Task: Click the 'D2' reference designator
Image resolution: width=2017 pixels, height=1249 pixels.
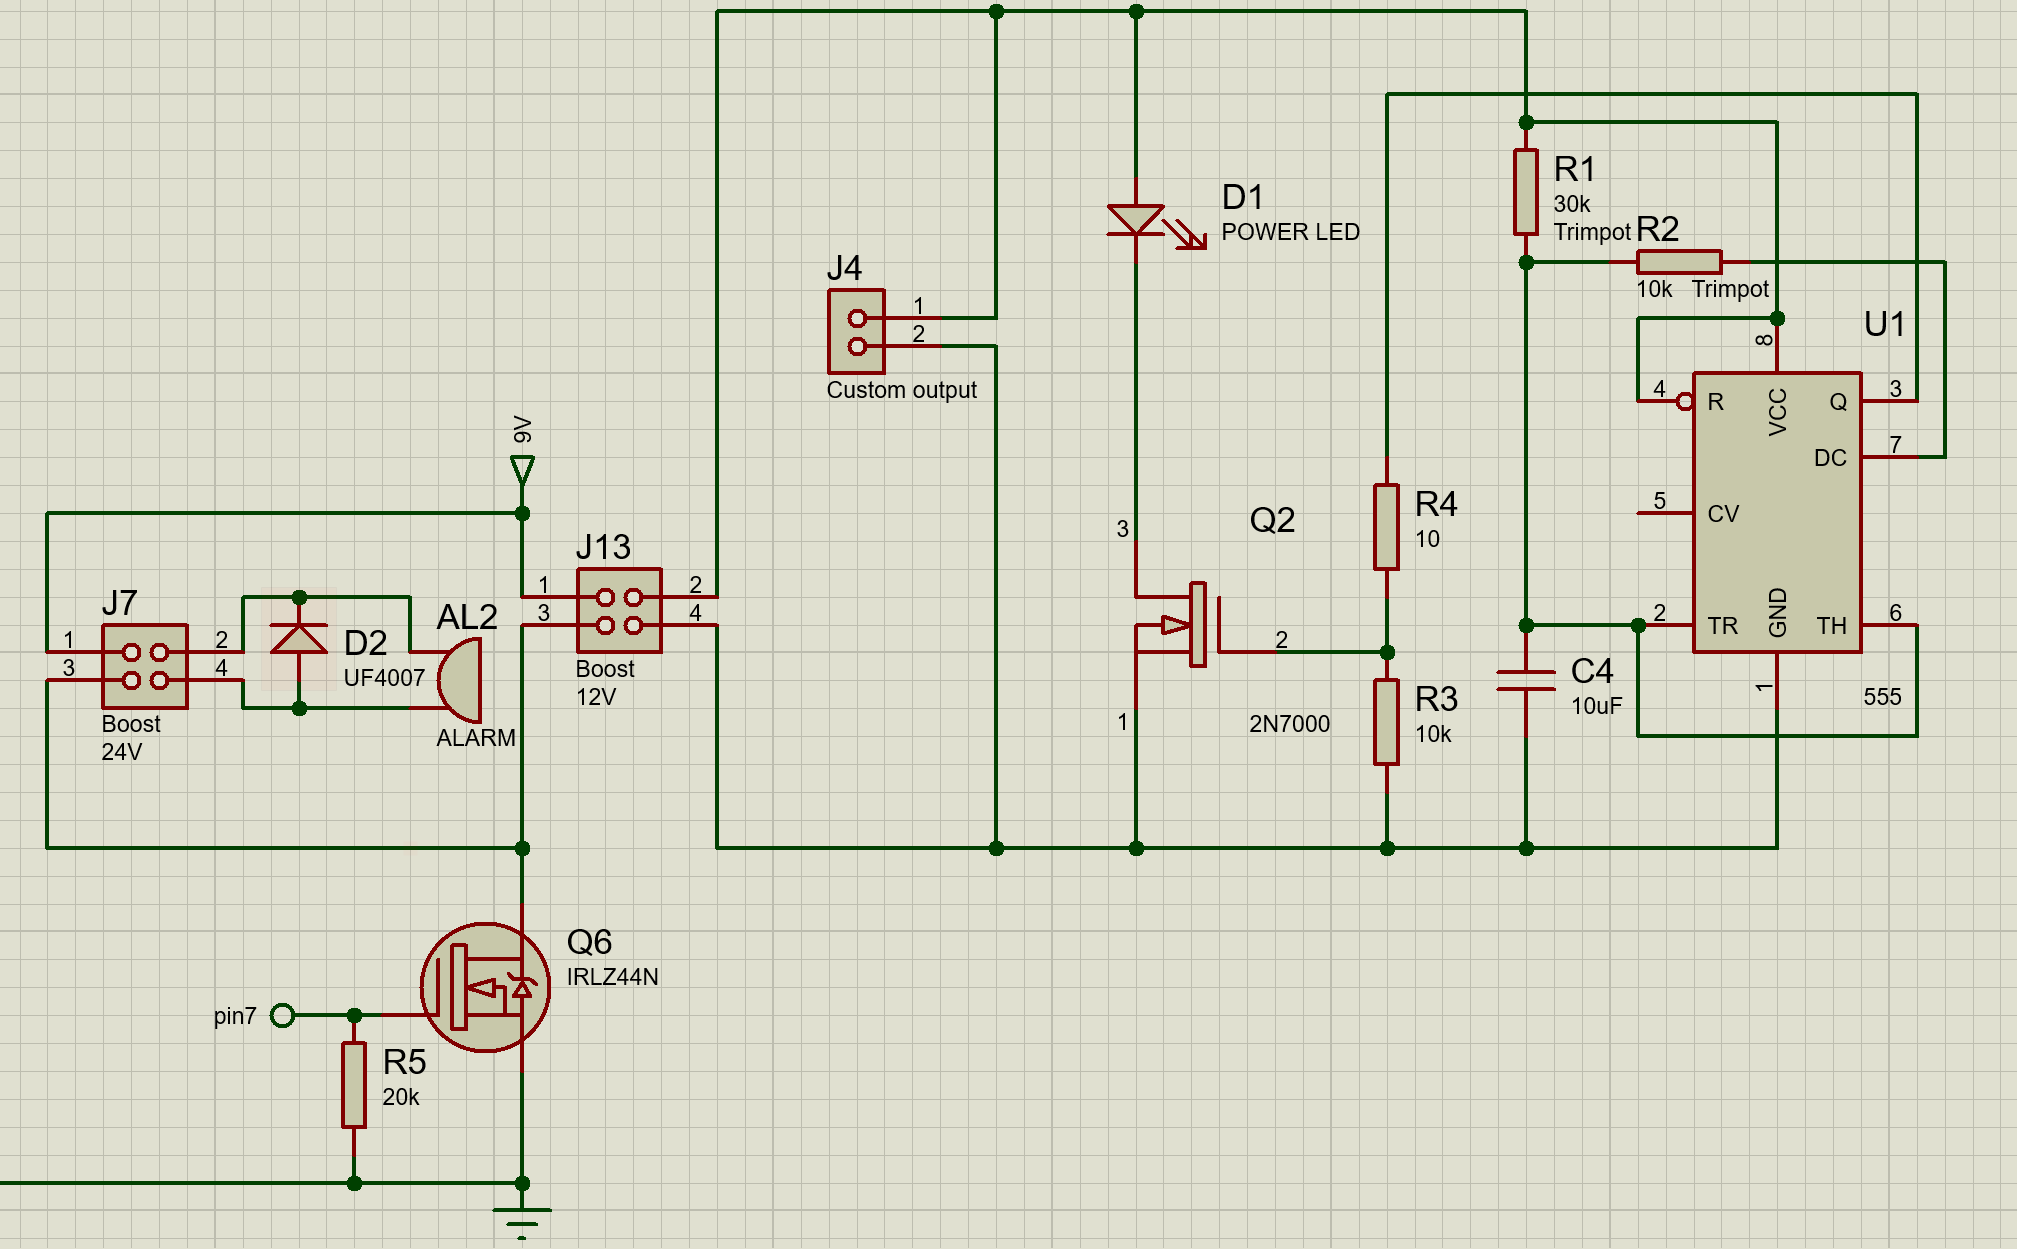Action: [x=365, y=643]
